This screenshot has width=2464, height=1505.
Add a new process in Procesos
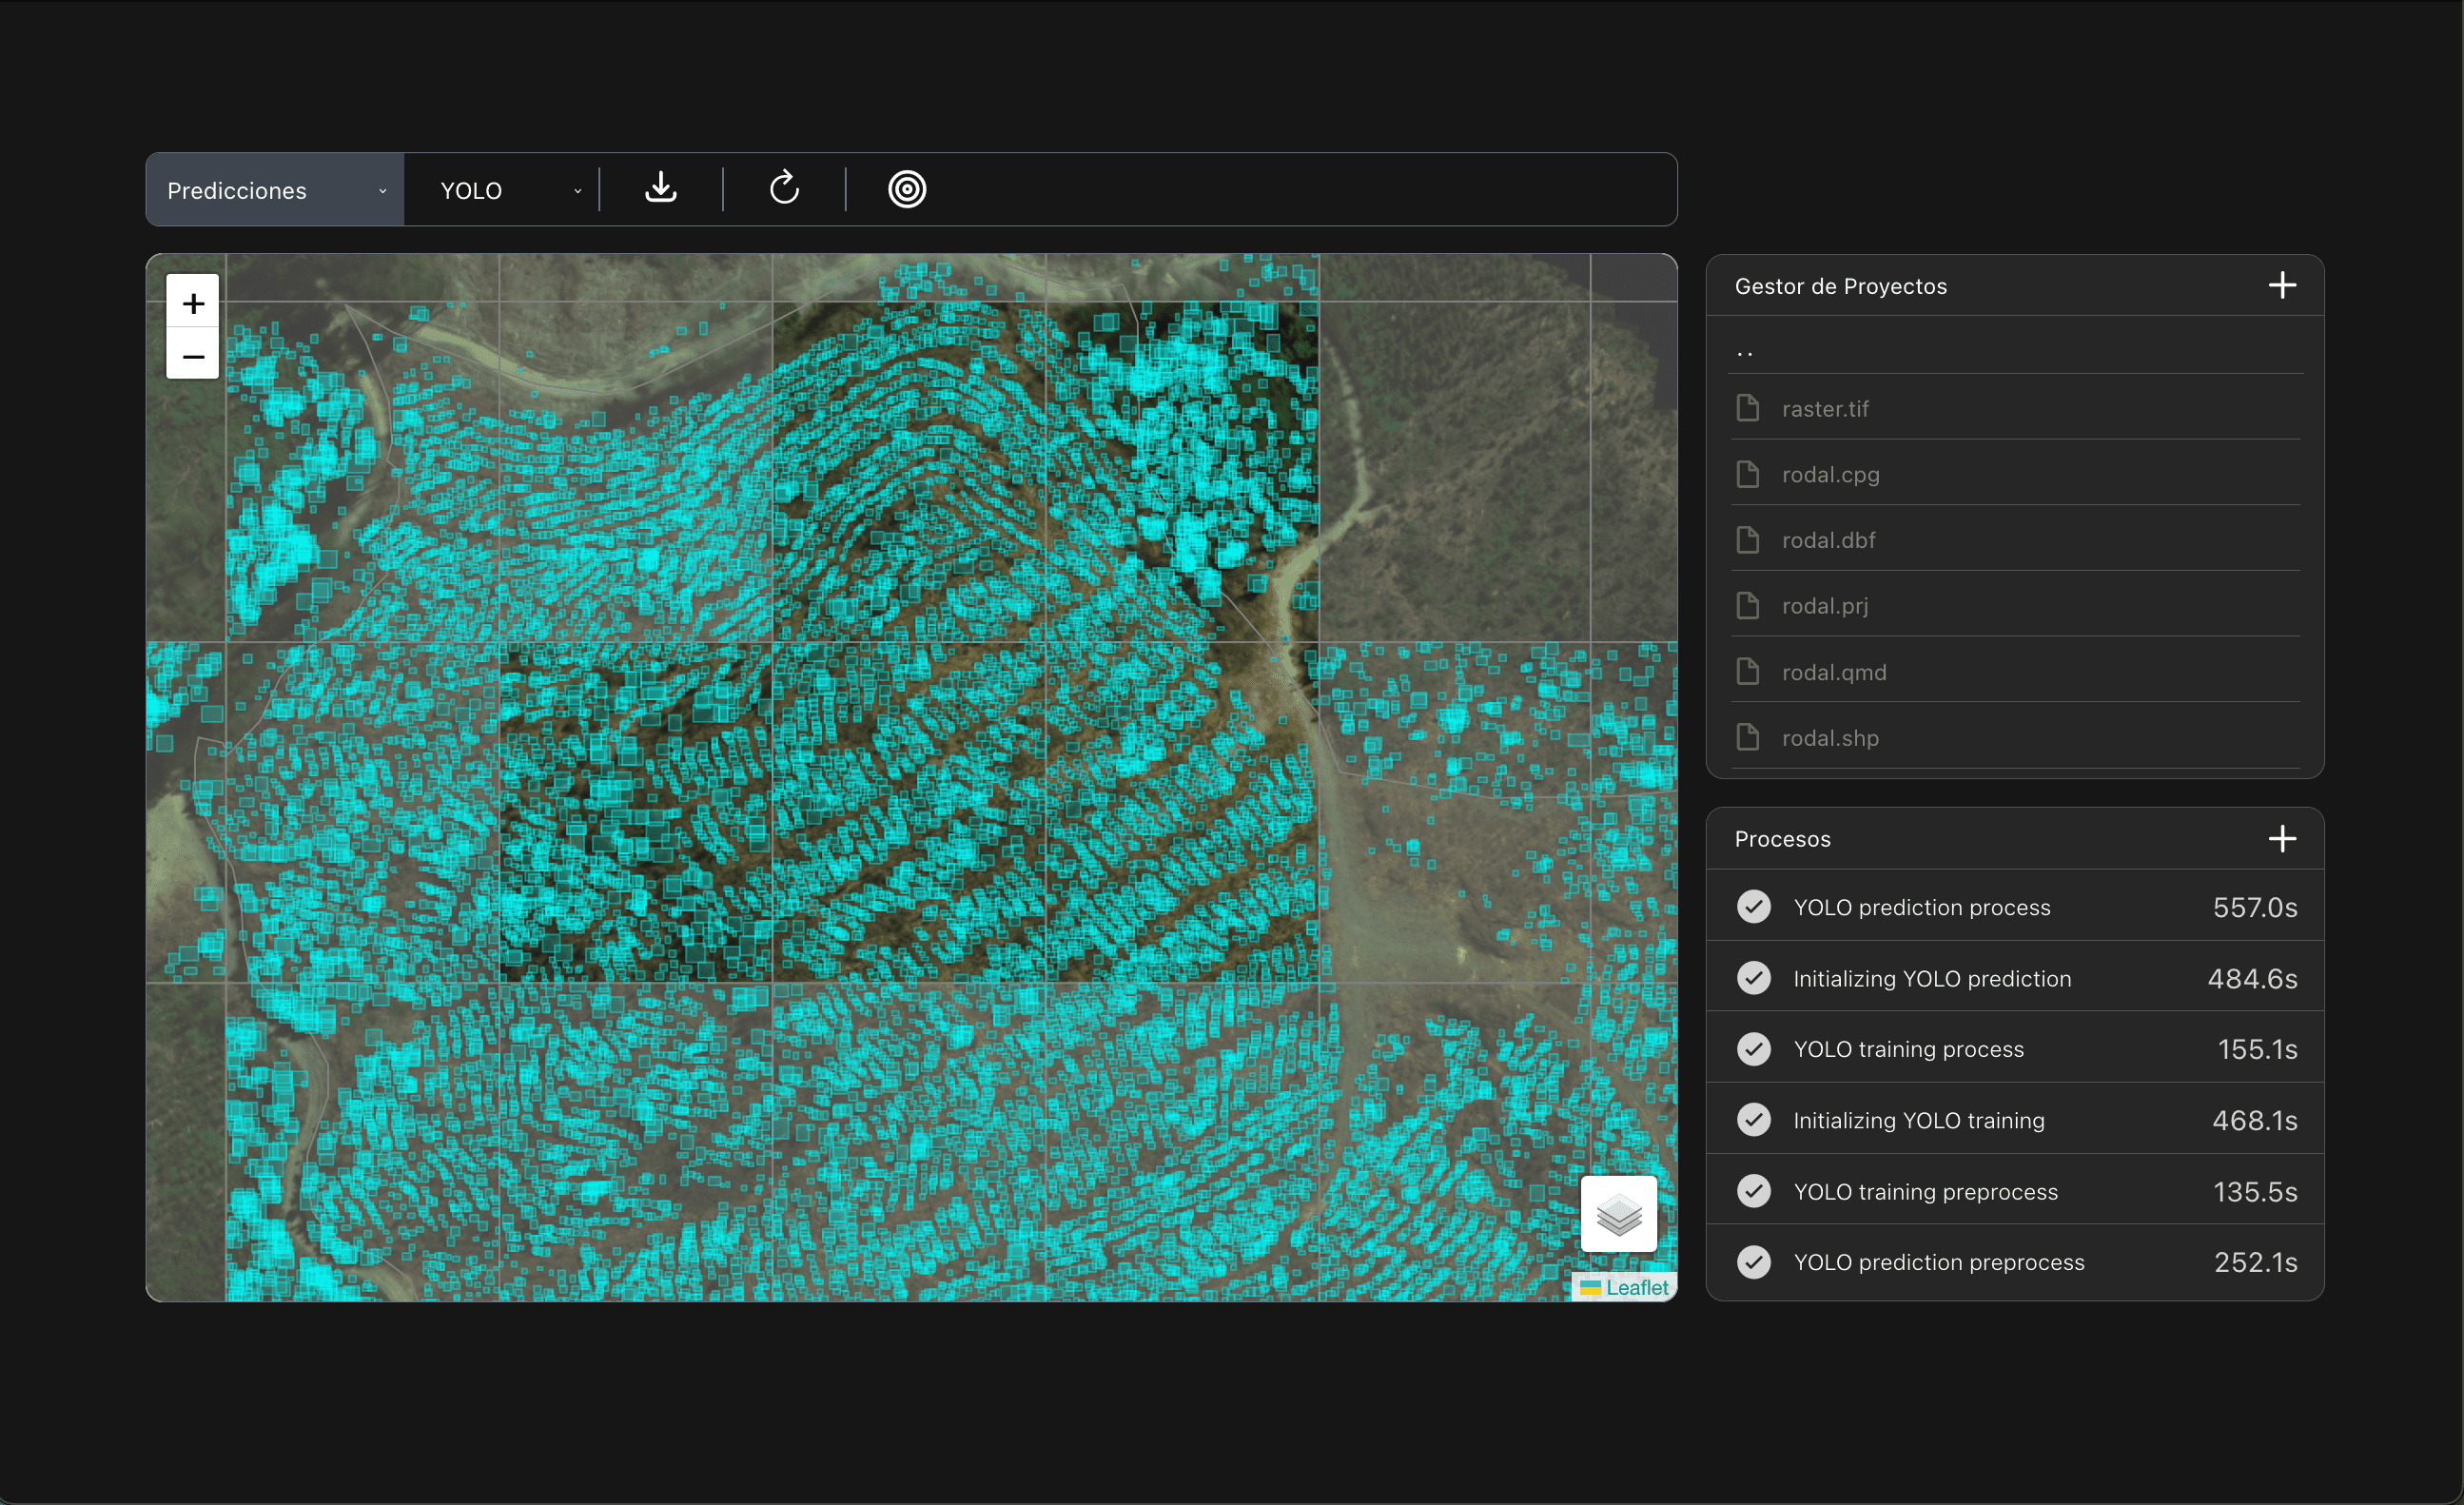pyautogui.click(x=2281, y=839)
